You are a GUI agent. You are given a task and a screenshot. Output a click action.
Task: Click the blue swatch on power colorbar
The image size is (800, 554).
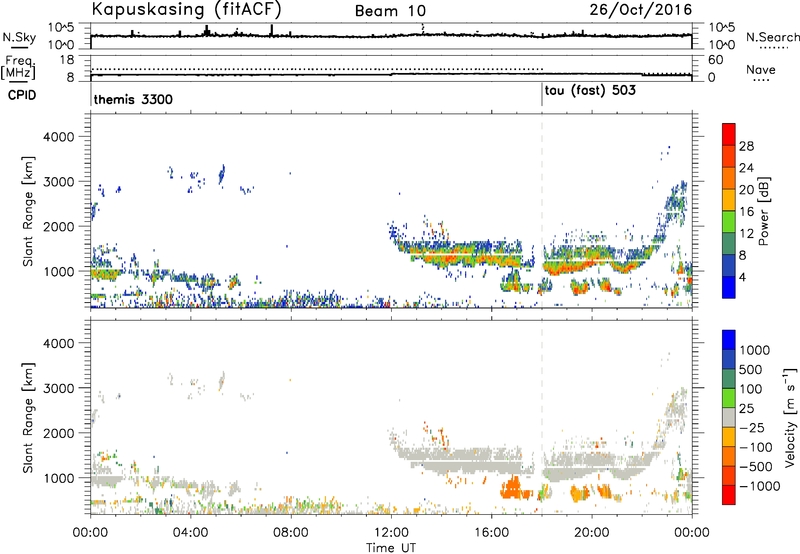pyautogui.click(x=729, y=287)
